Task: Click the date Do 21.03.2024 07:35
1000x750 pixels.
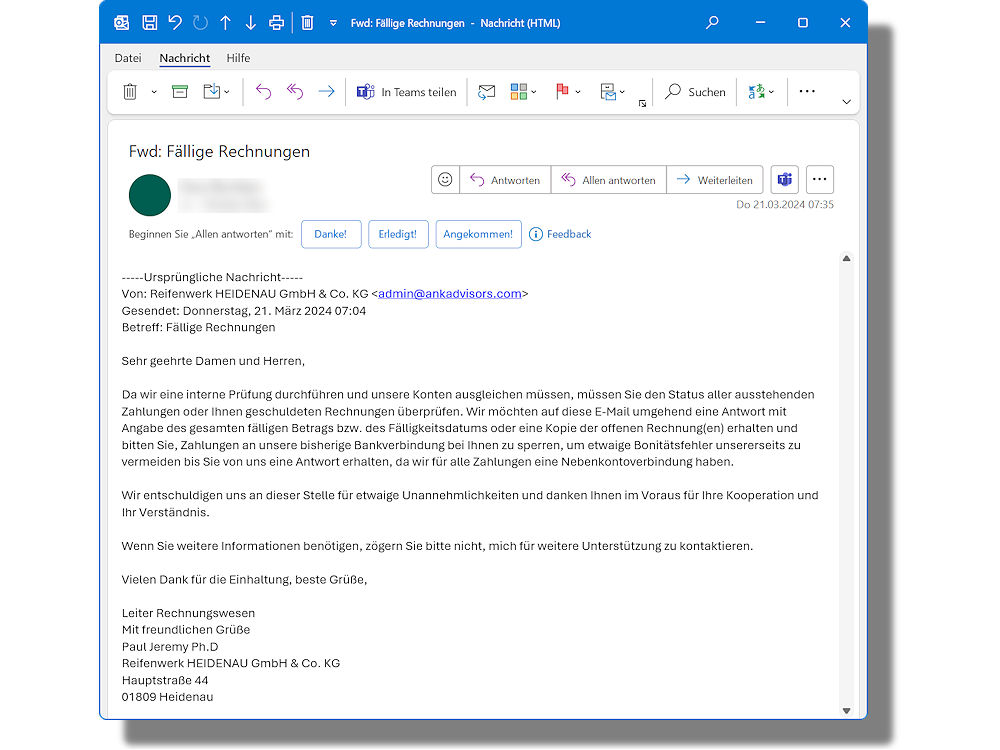Action: pyautogui.click(x=785, y=205)
